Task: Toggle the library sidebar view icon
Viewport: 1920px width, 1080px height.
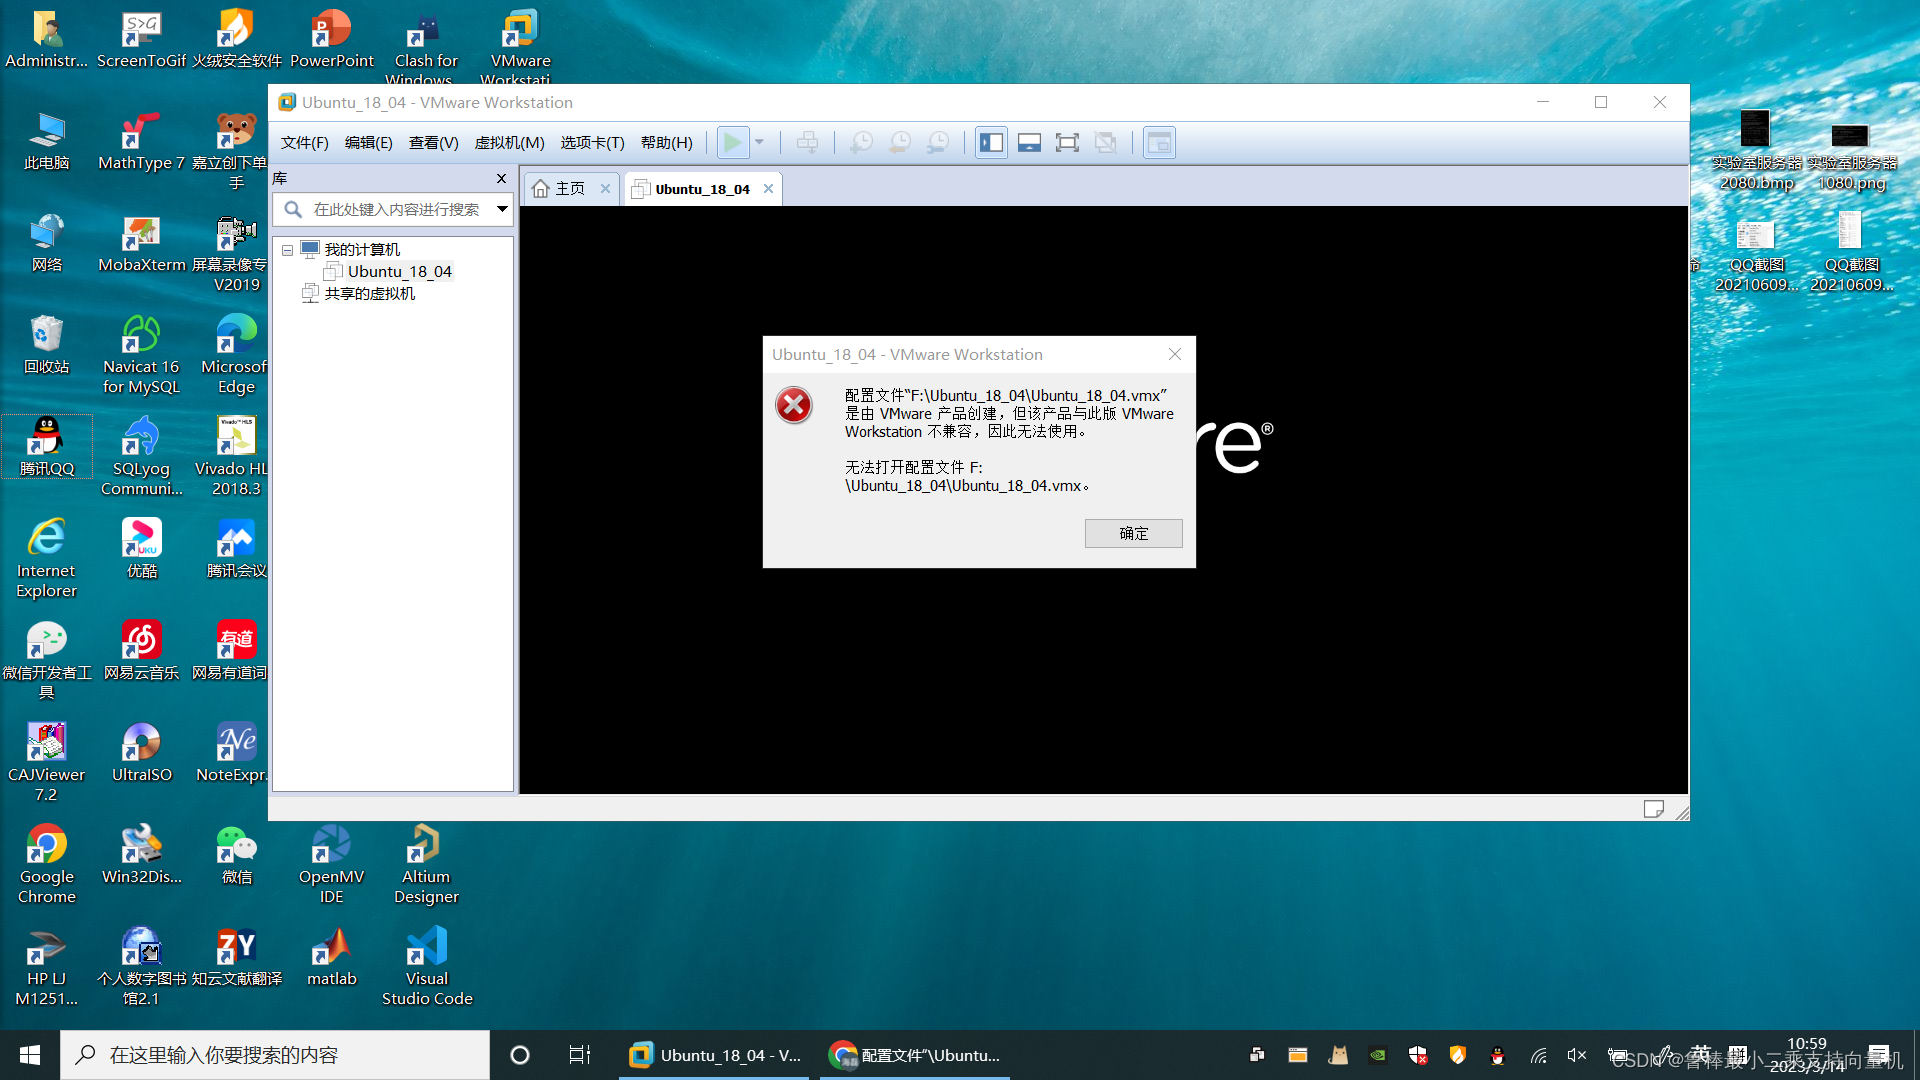Action: [x=991, y=142]
